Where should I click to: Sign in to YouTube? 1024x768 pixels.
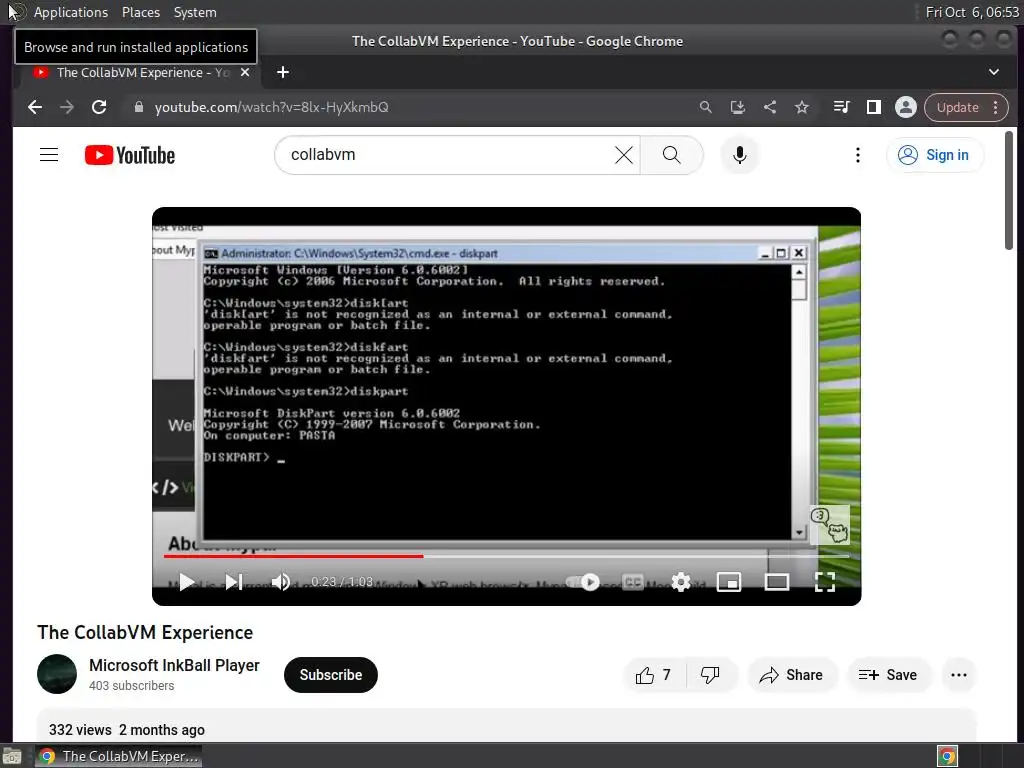(x=935, y=155)
